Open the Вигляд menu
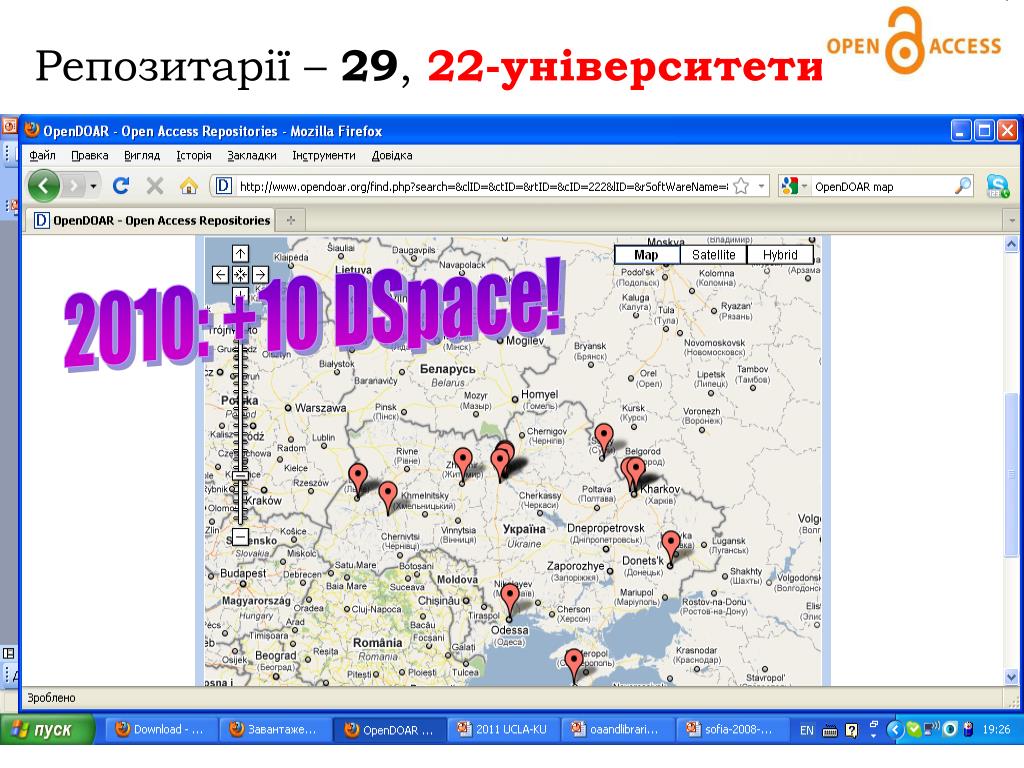 coord(142,155)
